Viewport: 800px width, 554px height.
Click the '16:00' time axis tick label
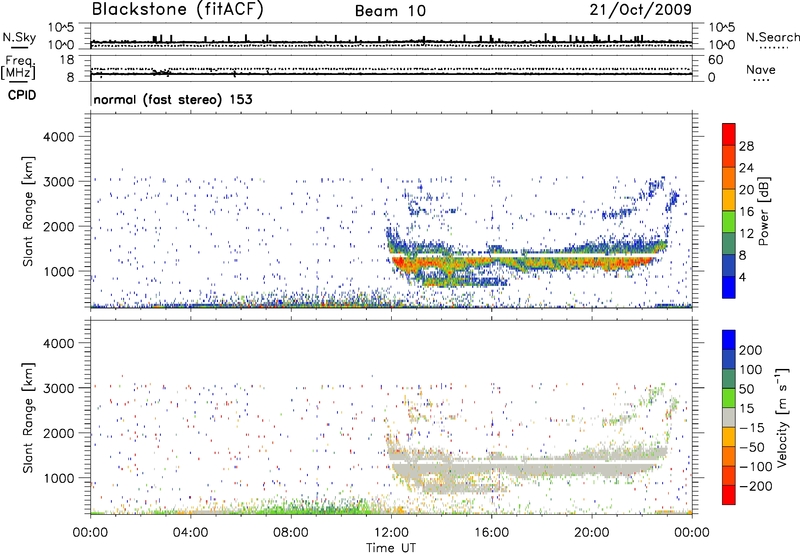(491, 533)
